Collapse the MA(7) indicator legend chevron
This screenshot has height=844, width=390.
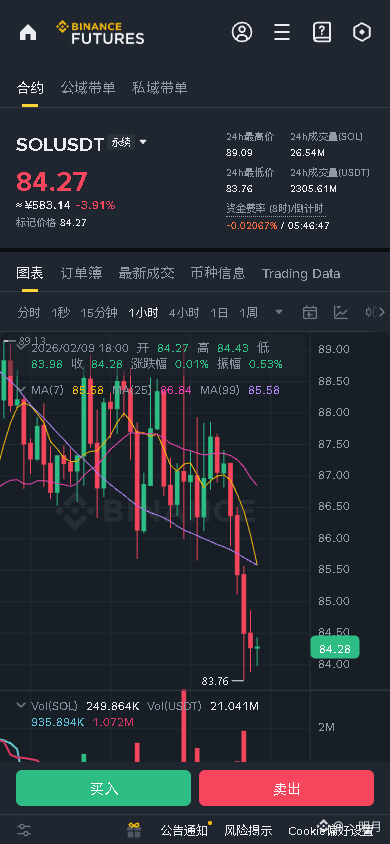[21, 389]
